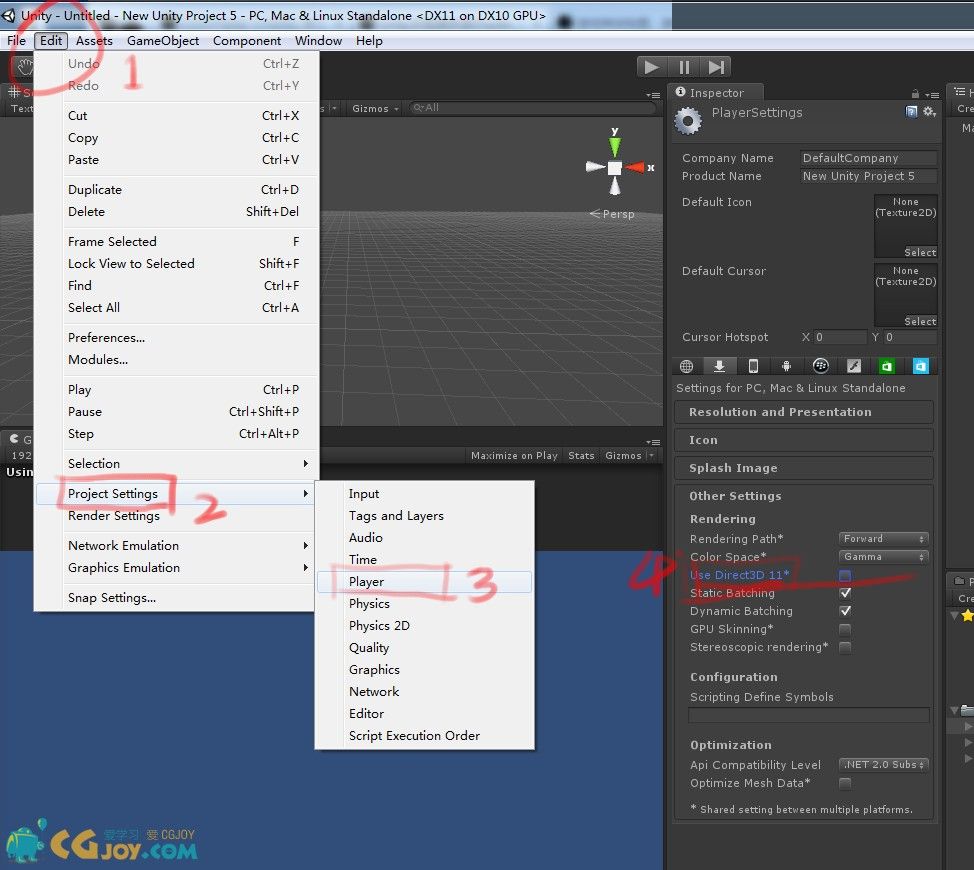974x870 pixels.
Task: Switch to the Web Player platform icon
Action: point(686,366)
